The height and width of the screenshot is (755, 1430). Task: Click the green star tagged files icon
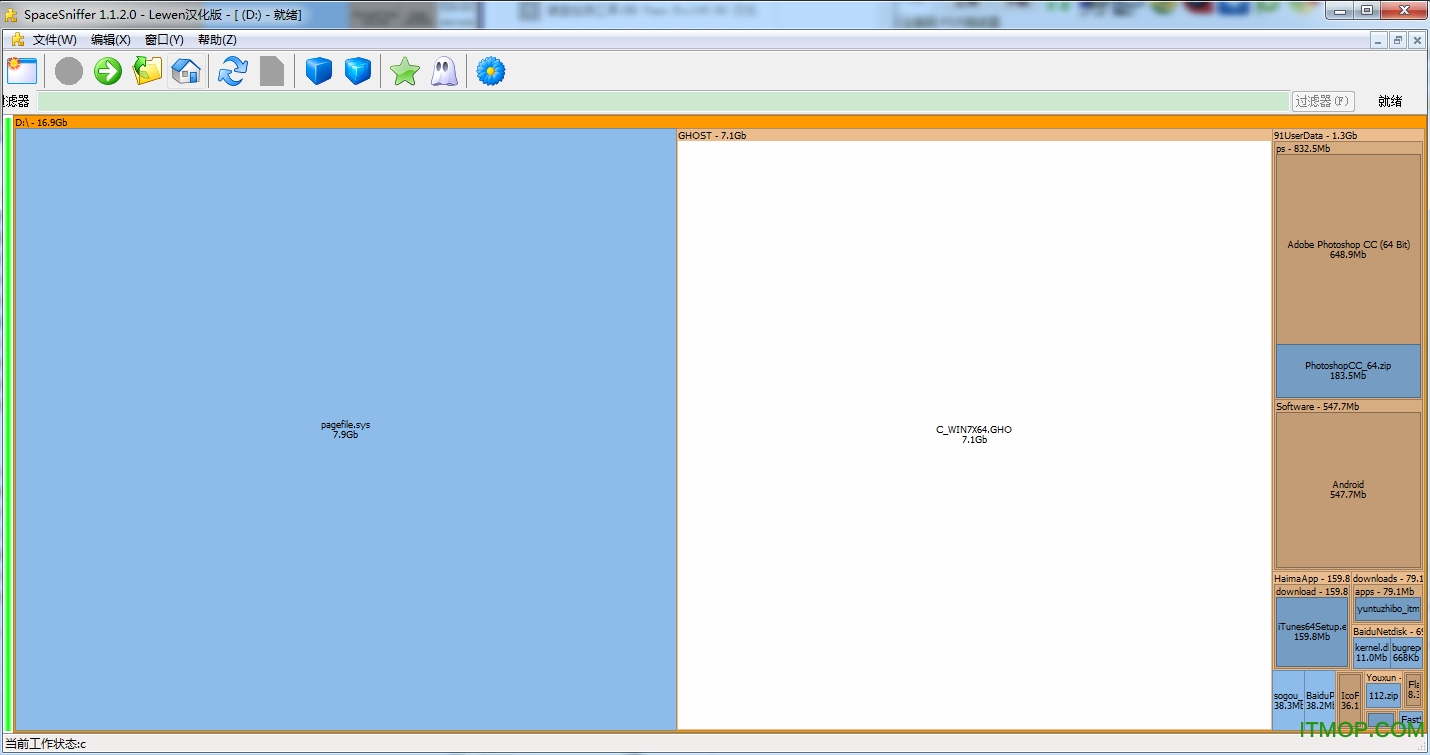point(405,71)
